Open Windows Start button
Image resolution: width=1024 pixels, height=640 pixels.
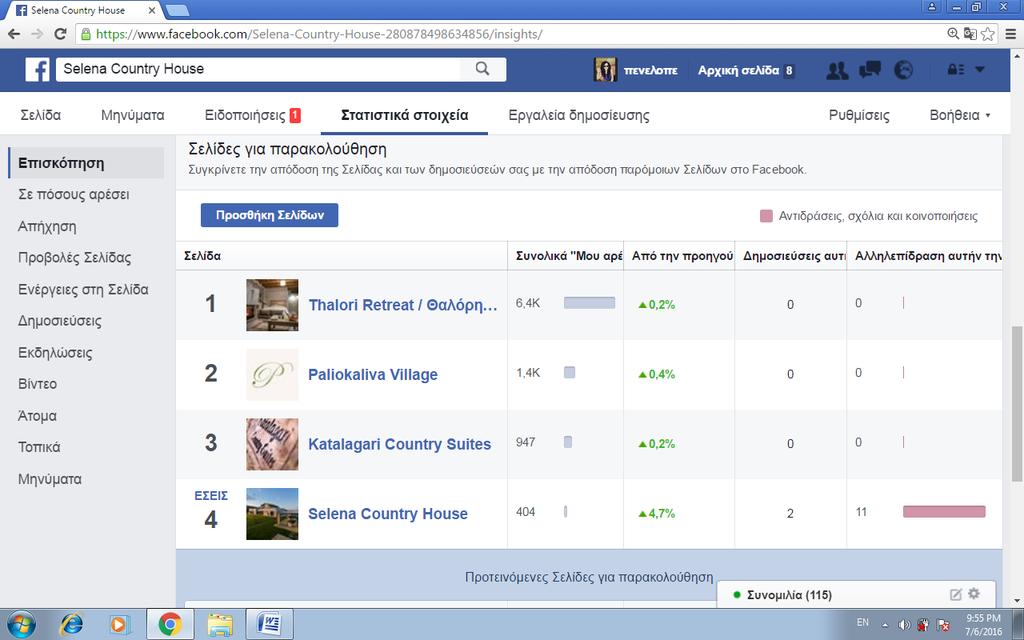tap(21, 624)
